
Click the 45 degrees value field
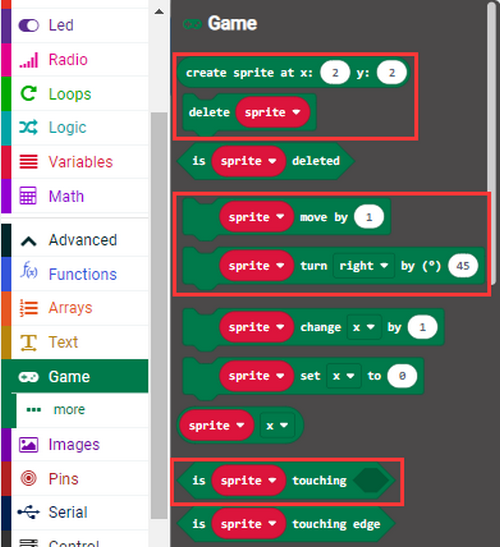(463, 266)
